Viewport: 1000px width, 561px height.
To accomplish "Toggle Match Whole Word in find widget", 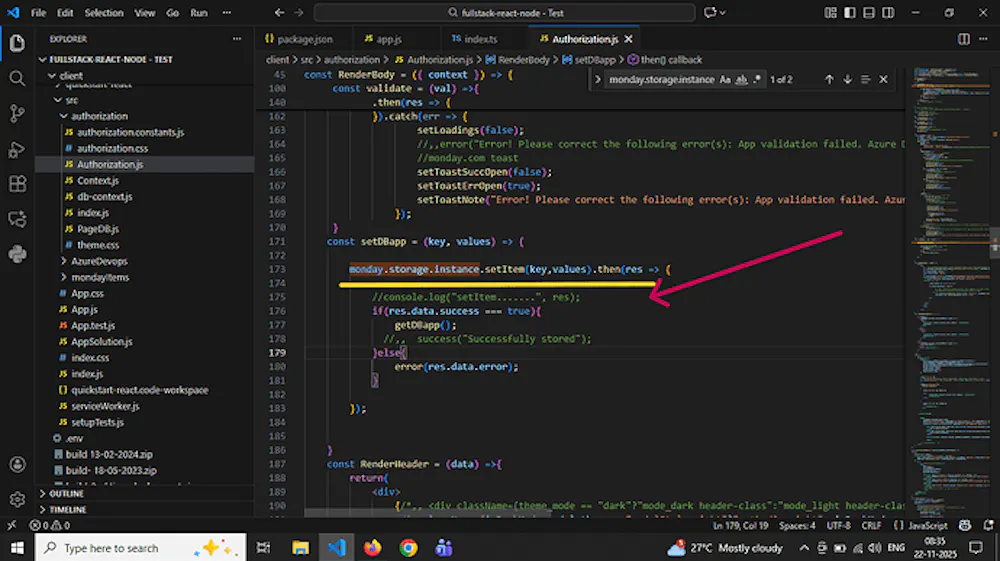I will (x=742, y=79).
